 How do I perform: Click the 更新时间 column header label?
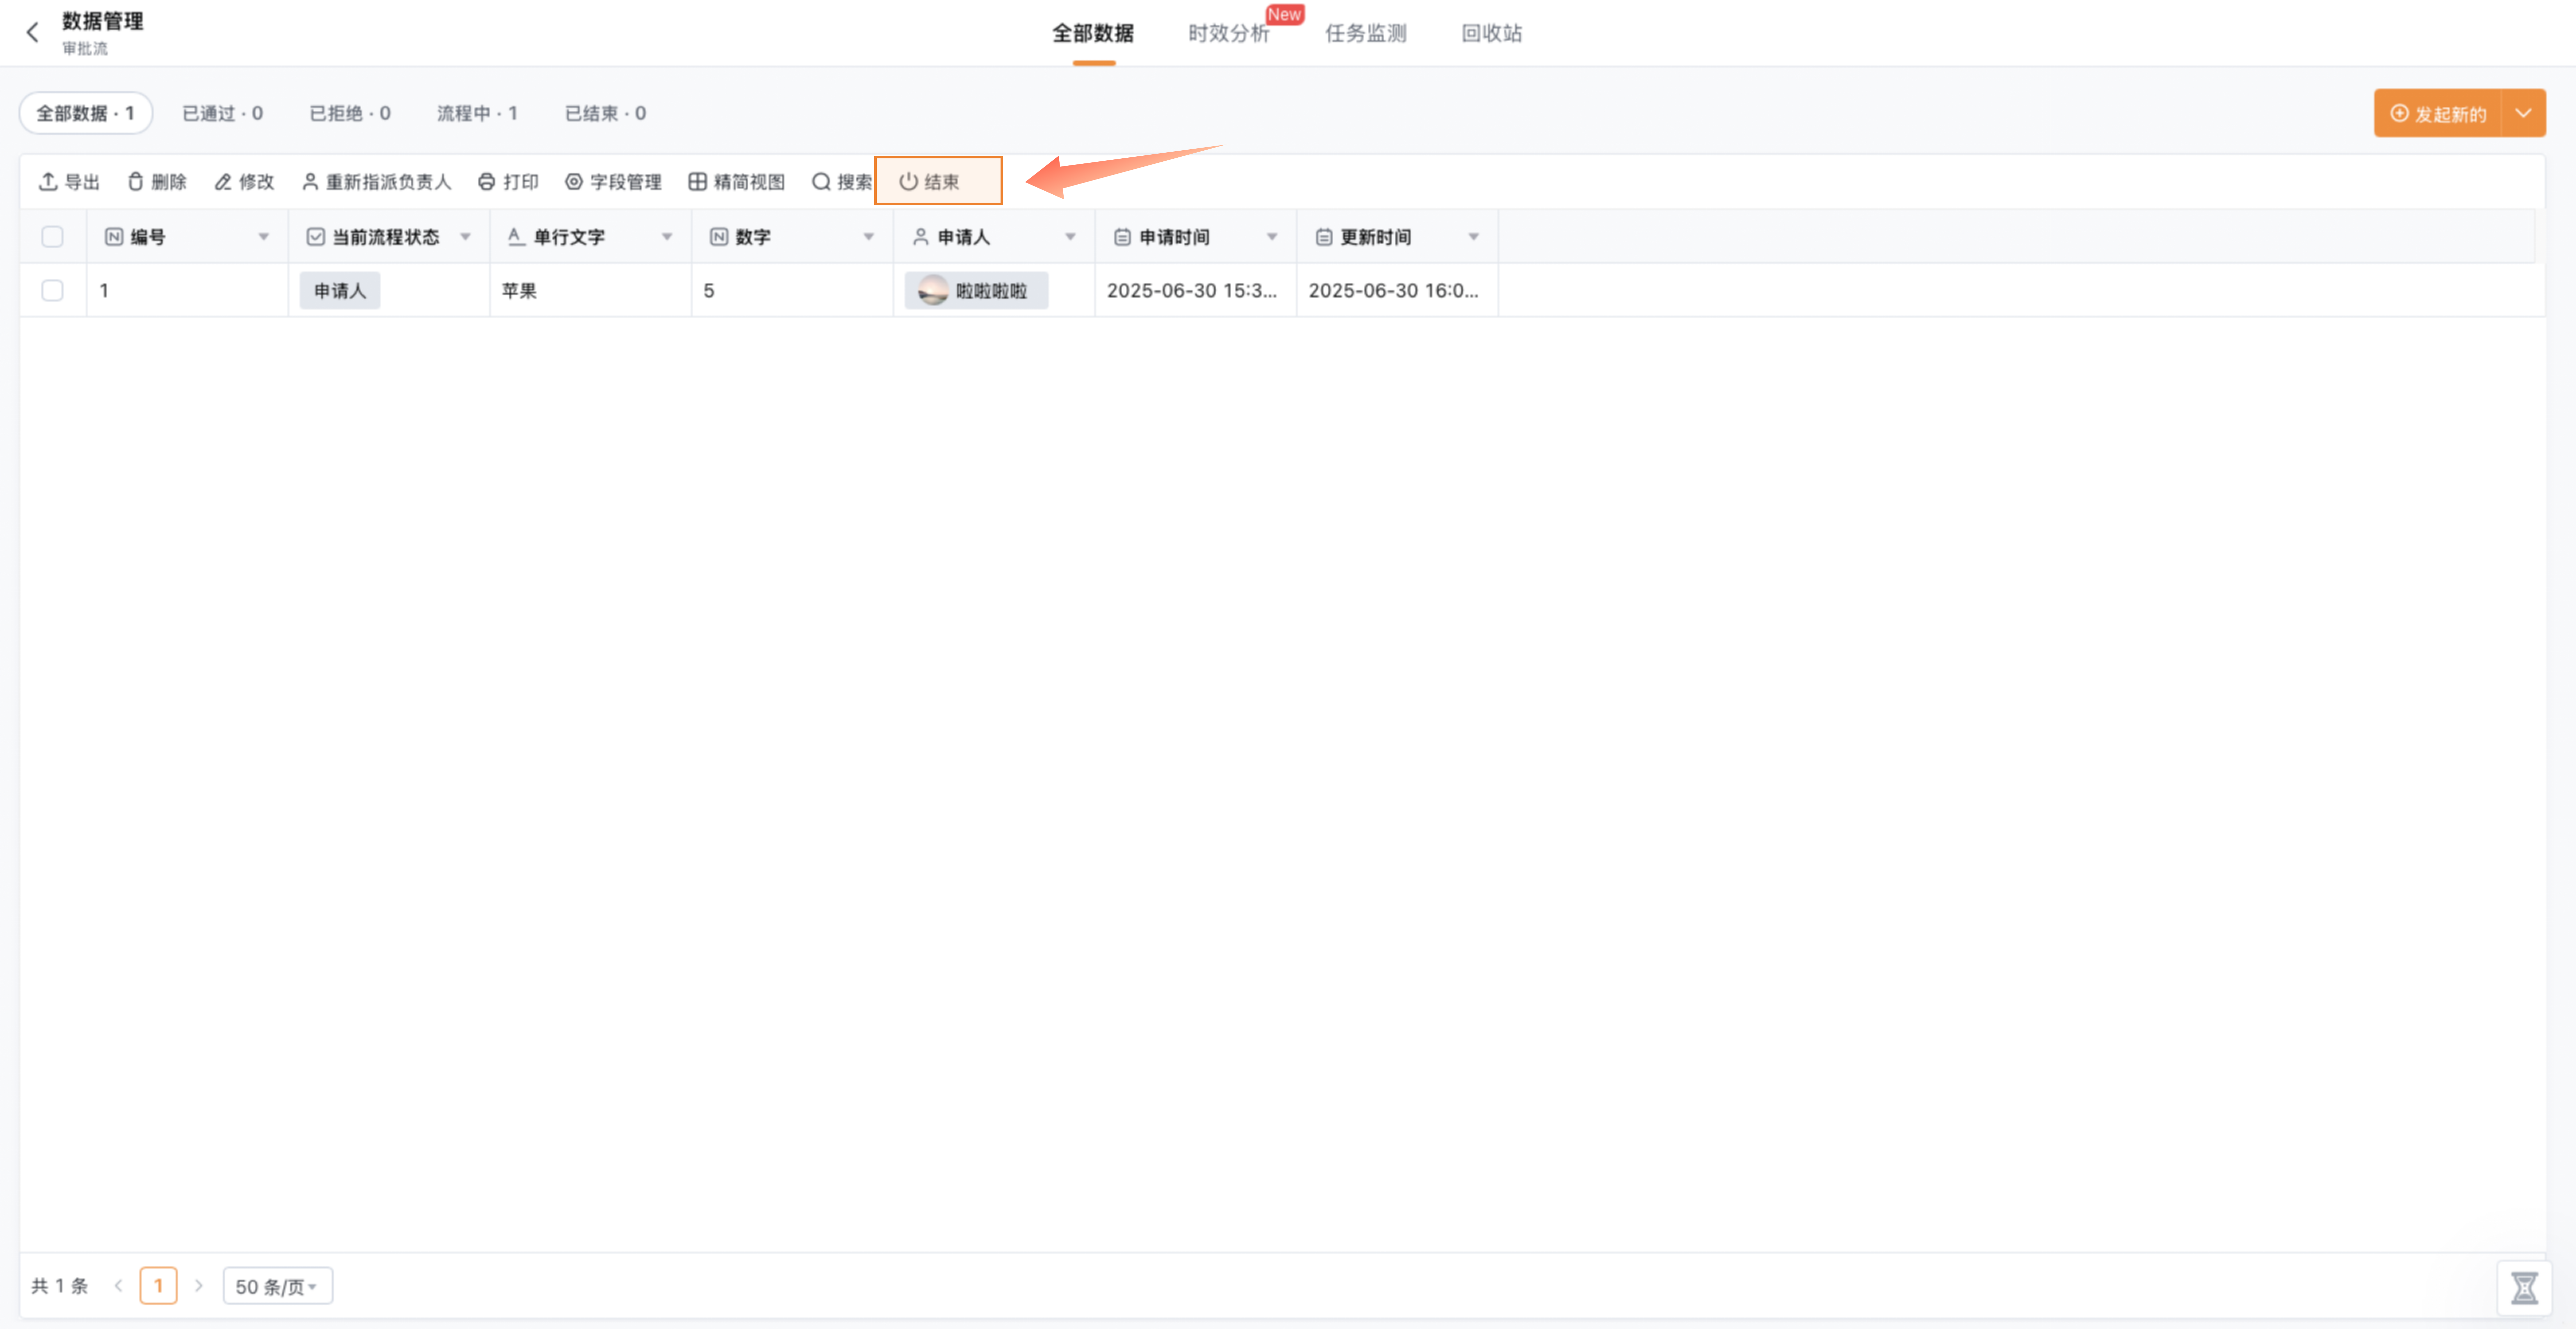click(1376, 237)
